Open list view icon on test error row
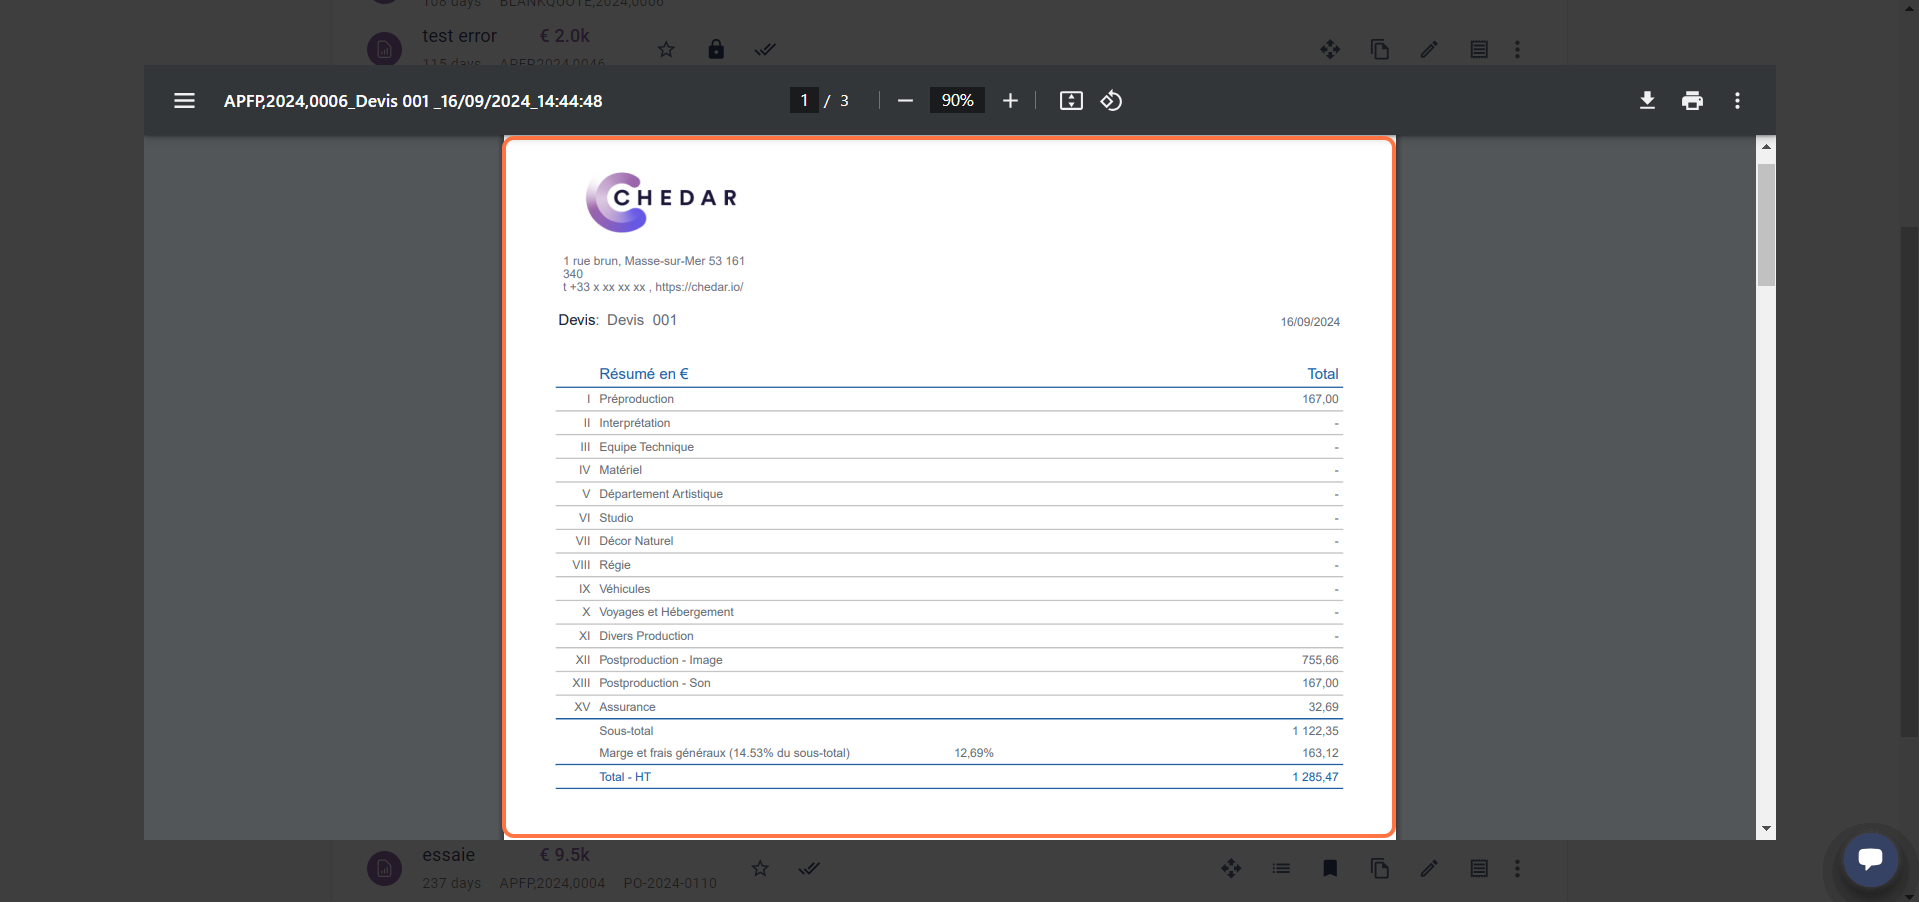Viewport: 1919px width, 902px height. (x=1479, y=49)
